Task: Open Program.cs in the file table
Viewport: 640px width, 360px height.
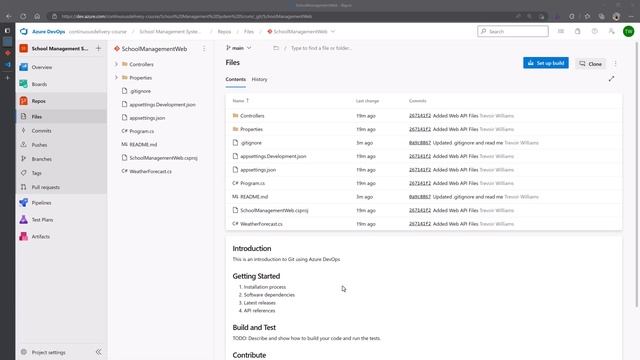Action: tap(253, 183)
